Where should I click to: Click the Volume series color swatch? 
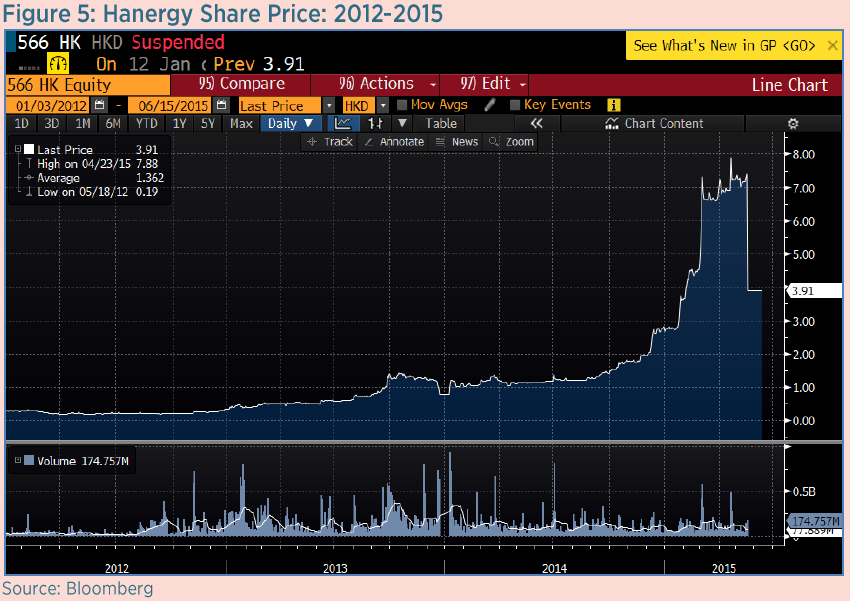tap(29, 460)
